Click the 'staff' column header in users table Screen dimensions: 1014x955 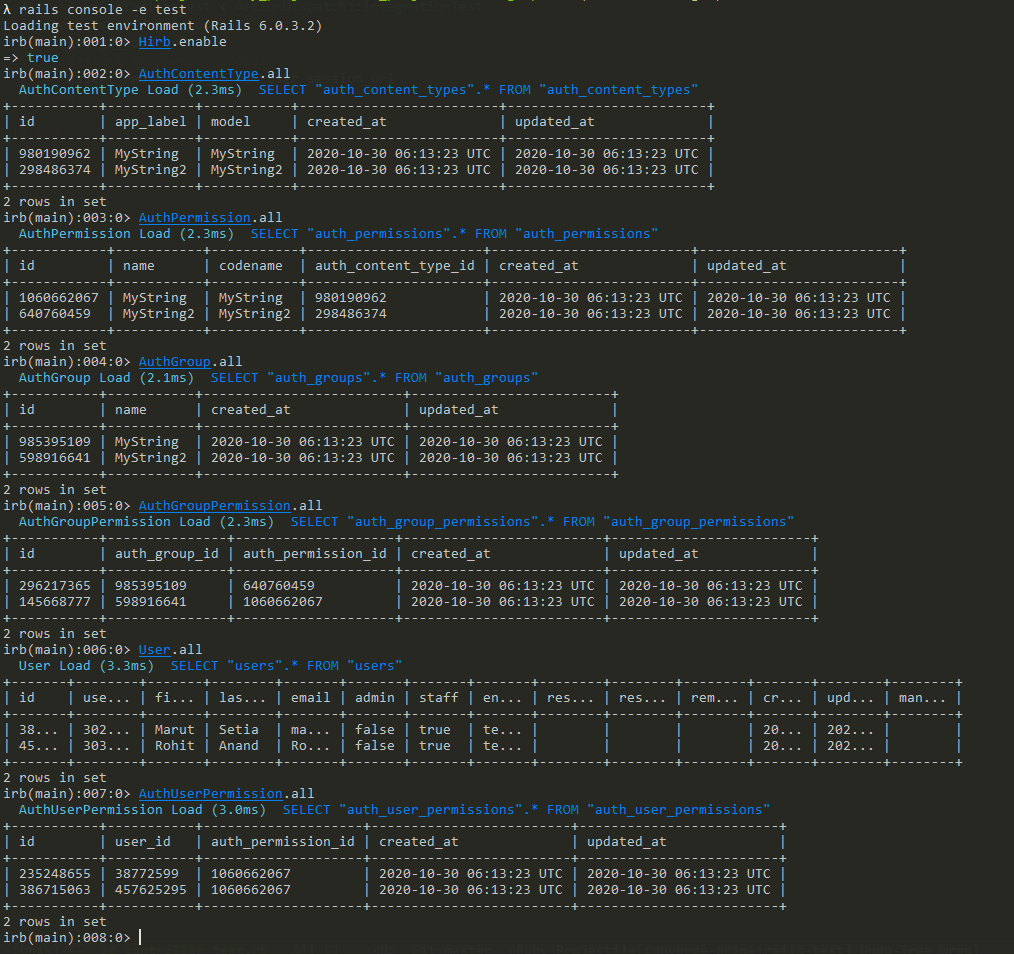click(x=438, y=698)
